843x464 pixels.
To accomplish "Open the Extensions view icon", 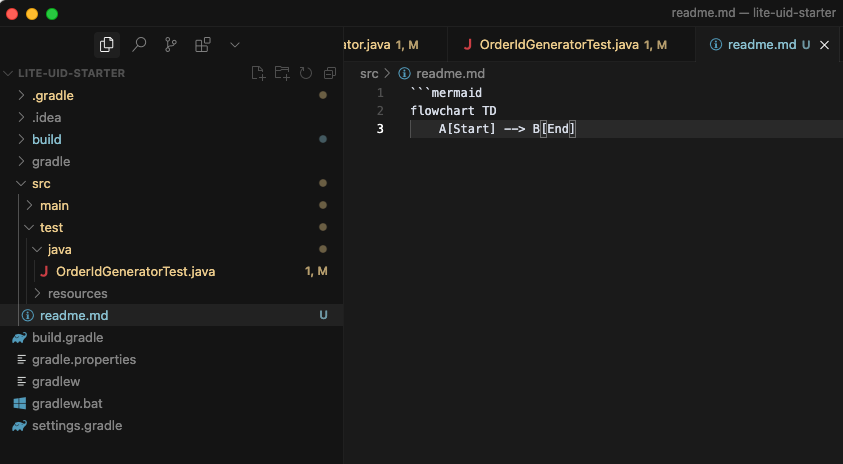I will [203, 45].
